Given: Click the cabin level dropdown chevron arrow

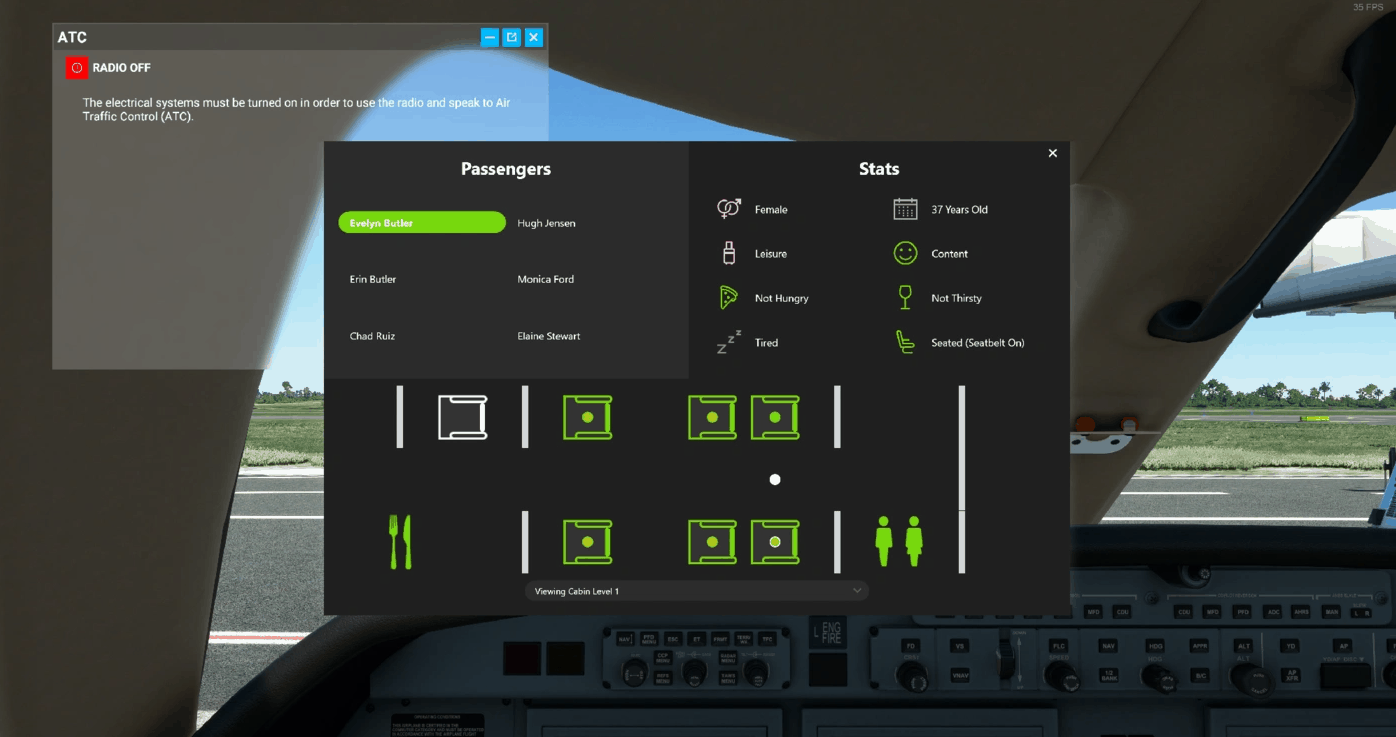Looking at the screenshot, I should coord(857,591).
